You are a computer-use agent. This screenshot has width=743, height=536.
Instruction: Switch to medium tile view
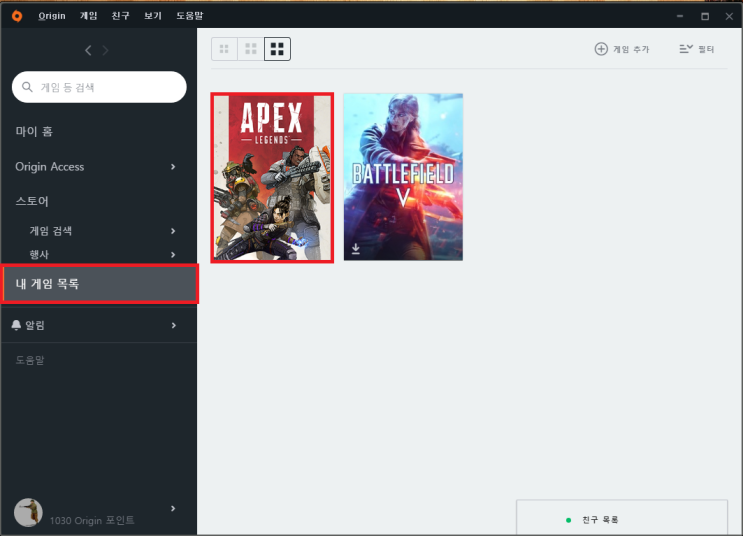tap(251, 49)
